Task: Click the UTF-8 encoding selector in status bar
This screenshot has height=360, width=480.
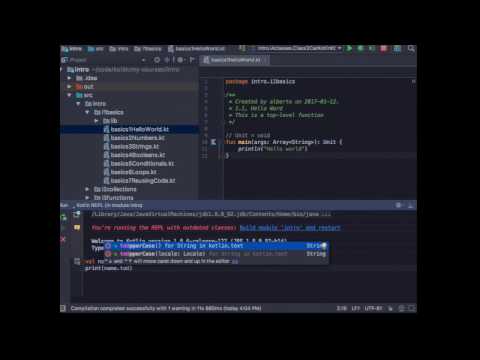Action: [x=373, y=308]
